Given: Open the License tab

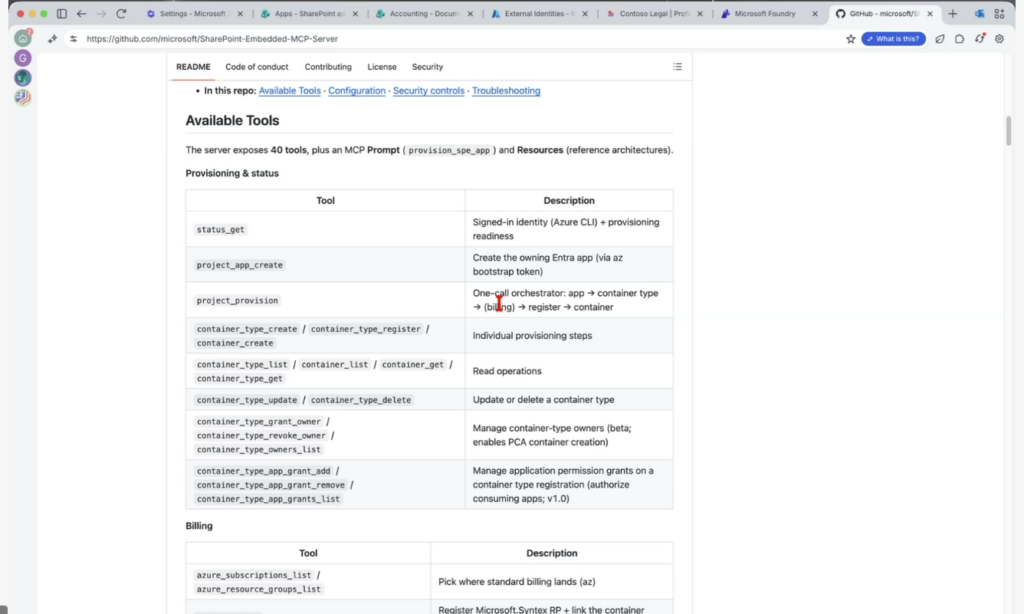Looking at the screenshot, I should [381, 67].
